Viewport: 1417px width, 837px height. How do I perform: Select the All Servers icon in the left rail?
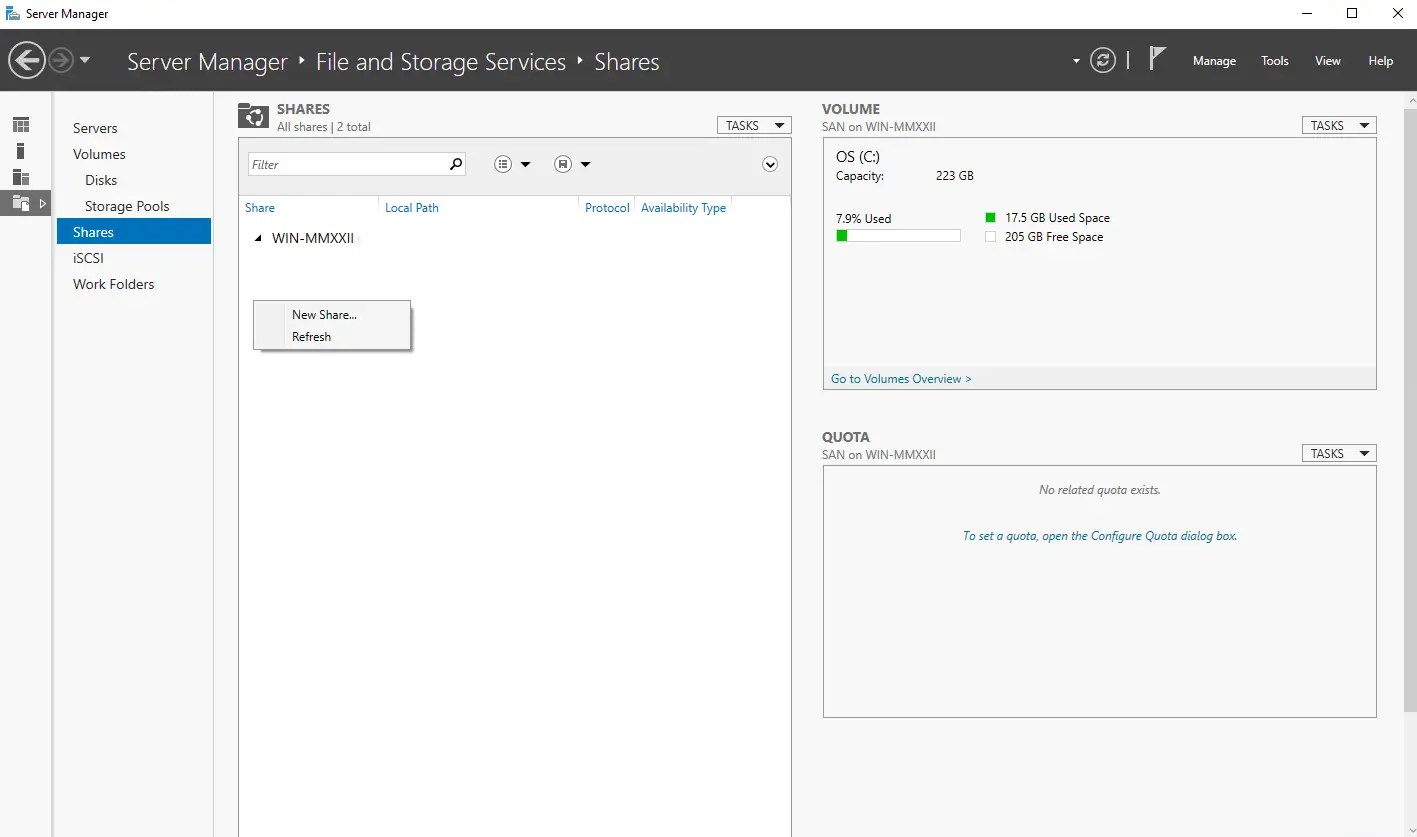(x=21, y=177)
